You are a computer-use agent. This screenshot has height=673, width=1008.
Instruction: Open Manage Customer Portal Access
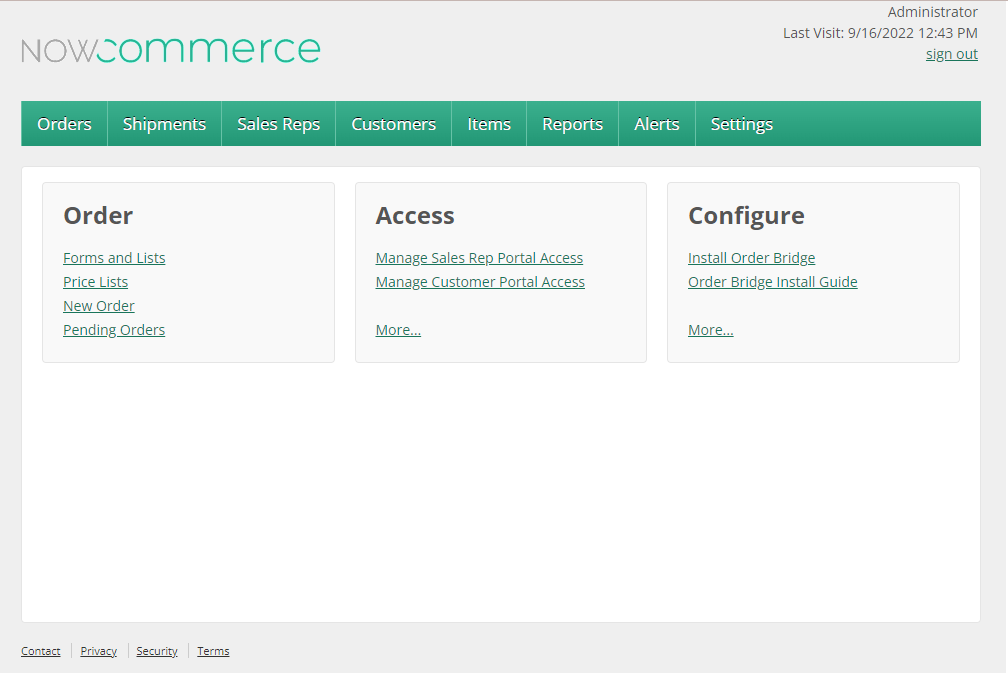point(480,282)
